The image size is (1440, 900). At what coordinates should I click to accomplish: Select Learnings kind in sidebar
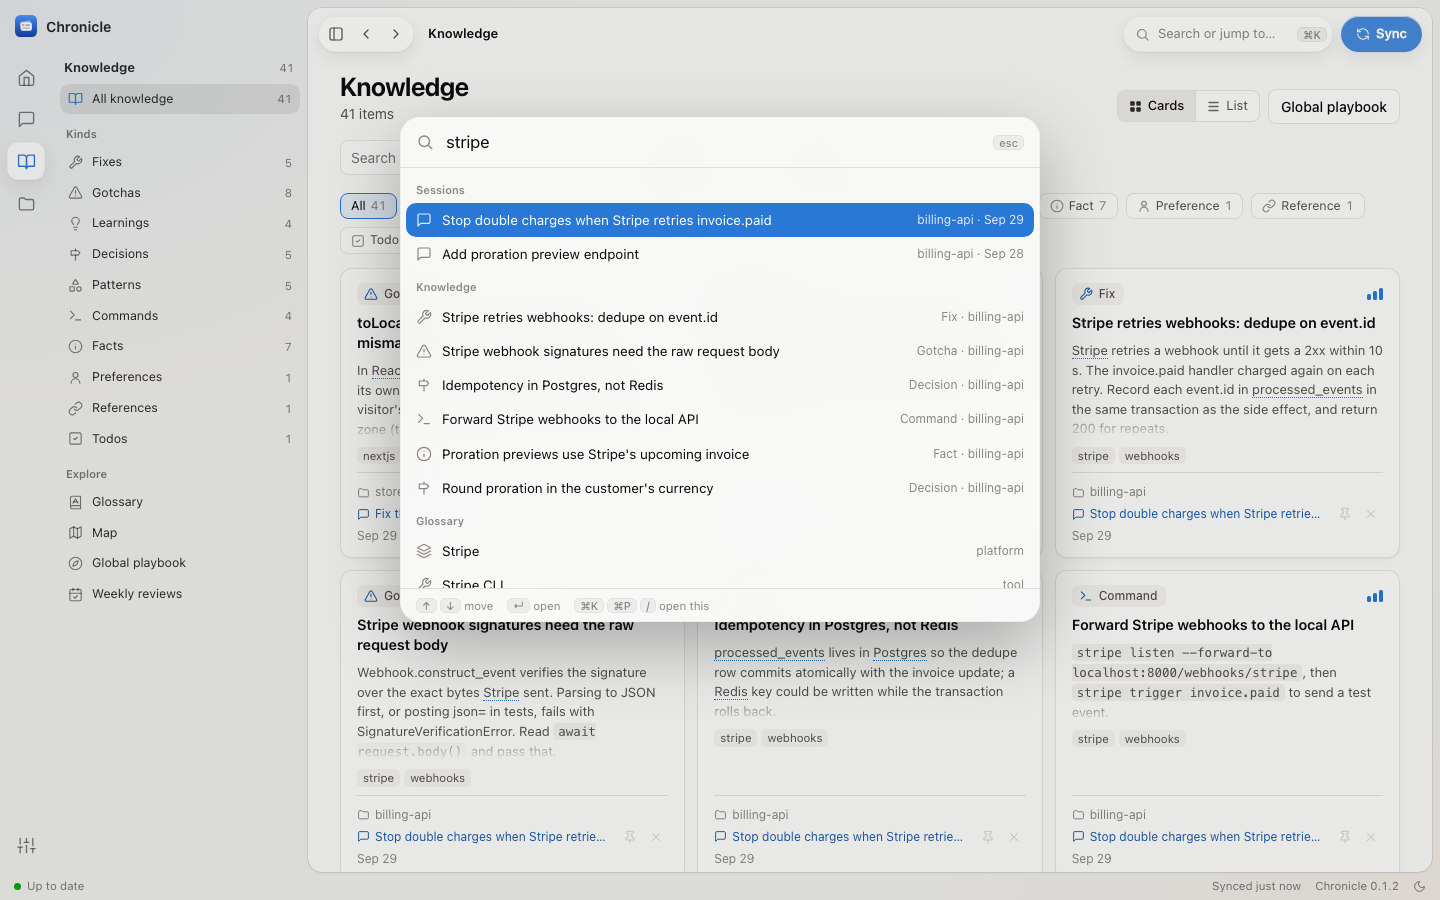pos(180,223)
